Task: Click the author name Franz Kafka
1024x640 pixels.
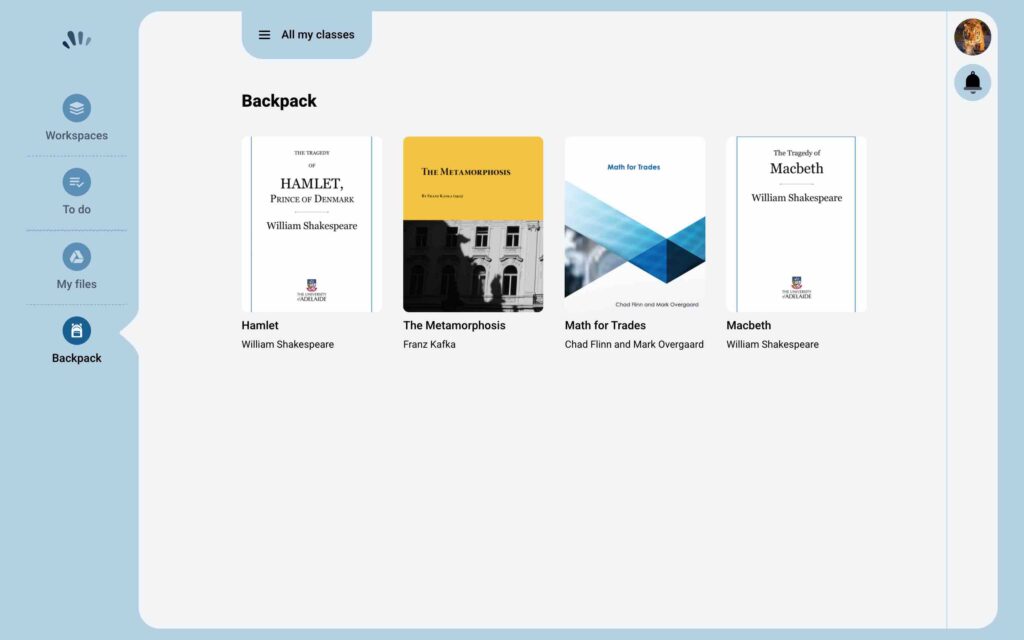Action: [x=430, y=344]
